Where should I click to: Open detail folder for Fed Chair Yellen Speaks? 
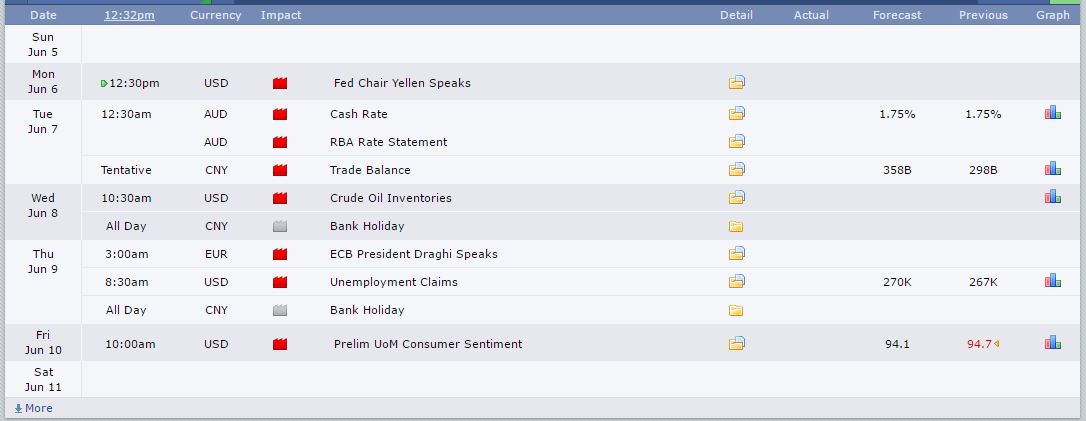(737, 83)
